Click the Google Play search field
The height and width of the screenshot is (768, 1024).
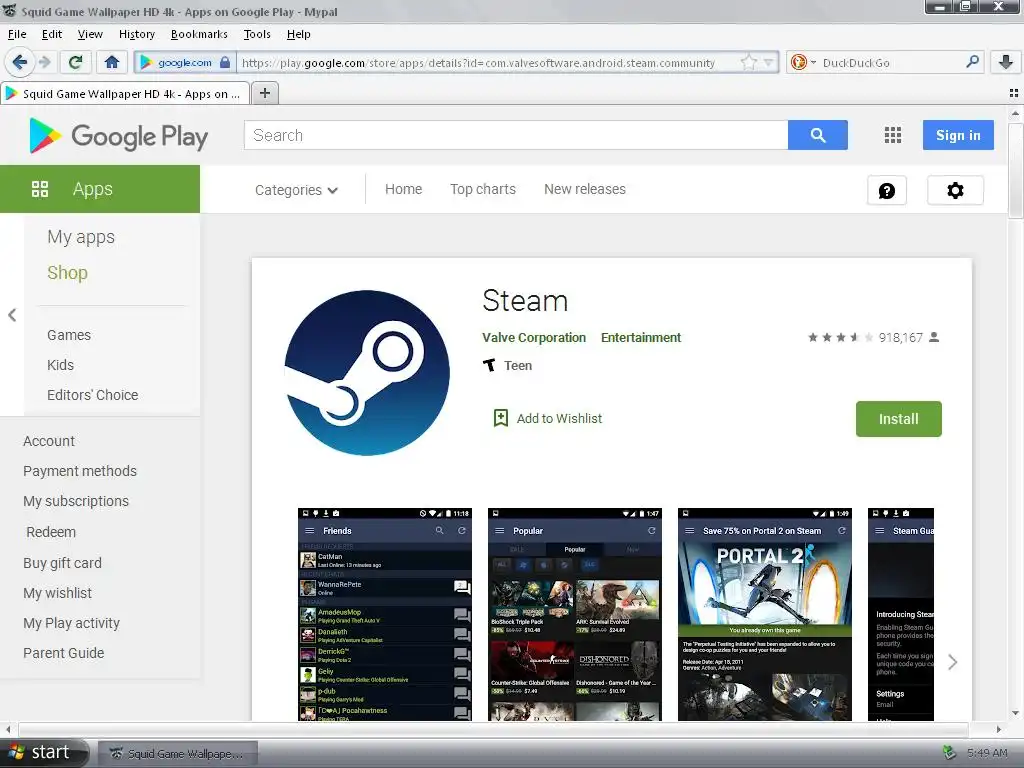coord(516,135)
